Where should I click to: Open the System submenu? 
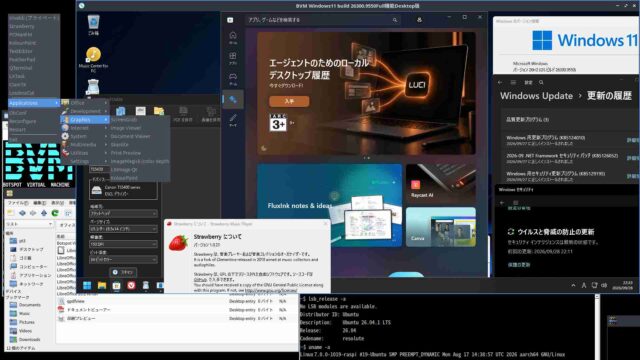click(x=84, y=136)
